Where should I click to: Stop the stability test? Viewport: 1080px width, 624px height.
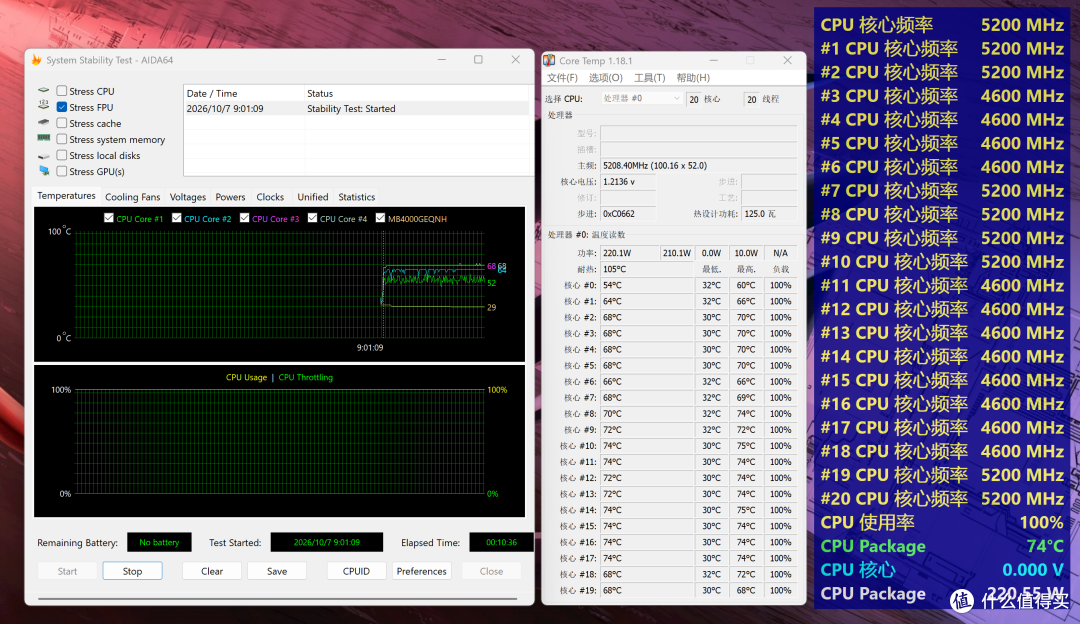[x=132, y=571]
